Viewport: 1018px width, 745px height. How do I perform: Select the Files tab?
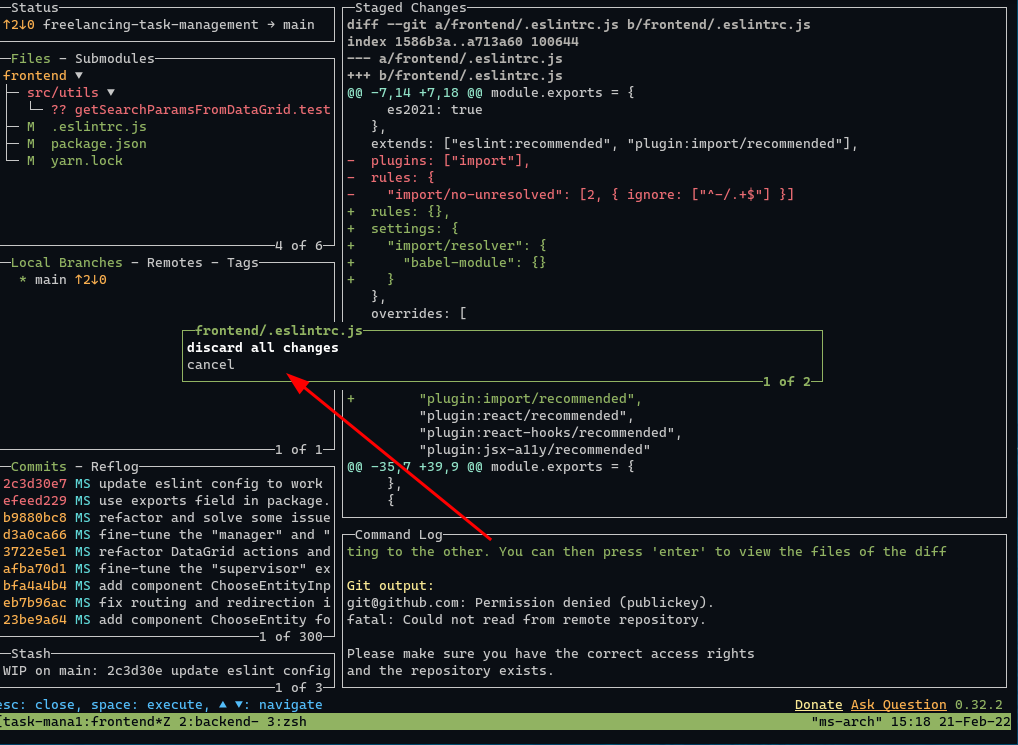point(31,58)
